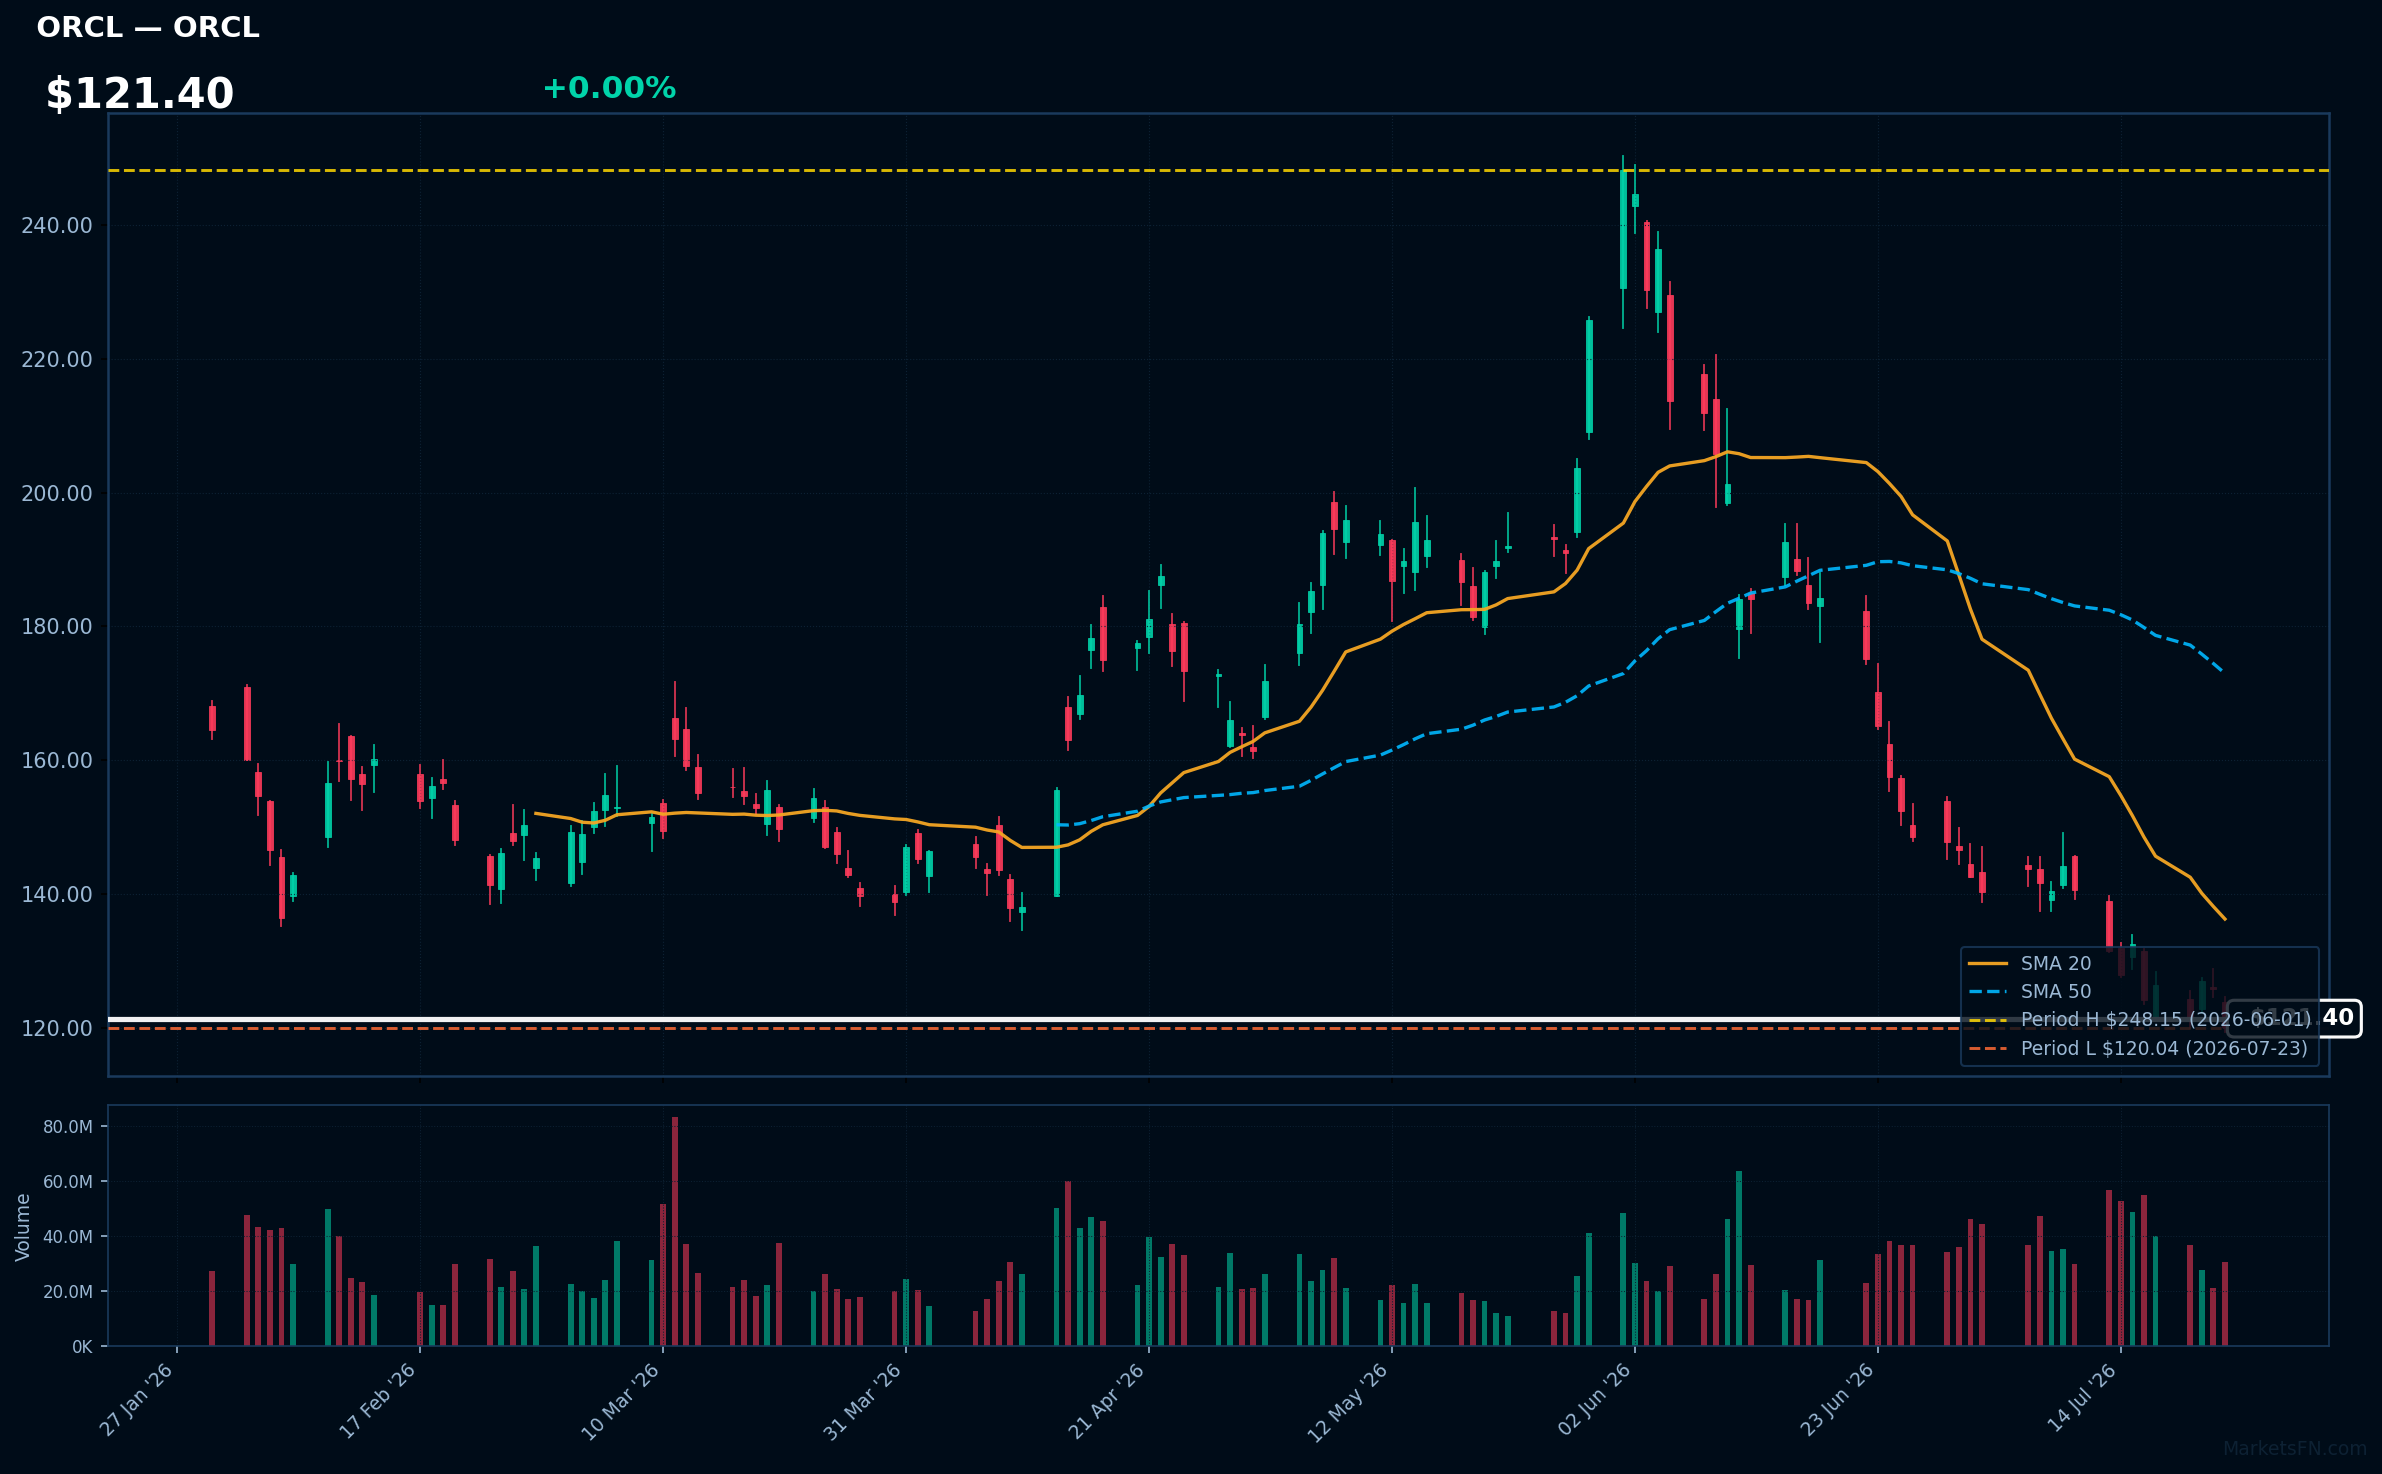2382x1474 pixels.
Task: Click the 17 Feb '26 date label
Action: click(378, 1400)
